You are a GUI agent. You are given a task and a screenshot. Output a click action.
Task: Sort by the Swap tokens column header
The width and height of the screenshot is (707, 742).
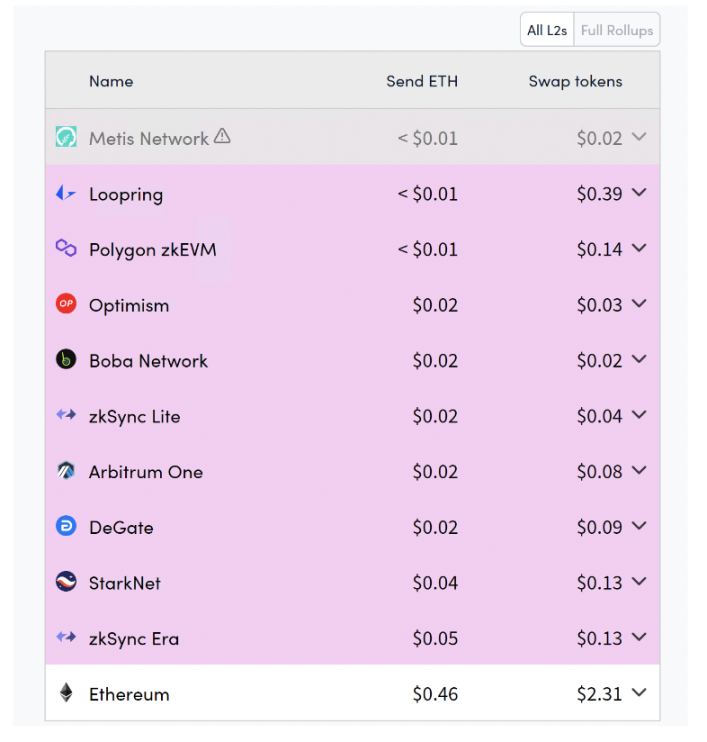coord(575,81)
